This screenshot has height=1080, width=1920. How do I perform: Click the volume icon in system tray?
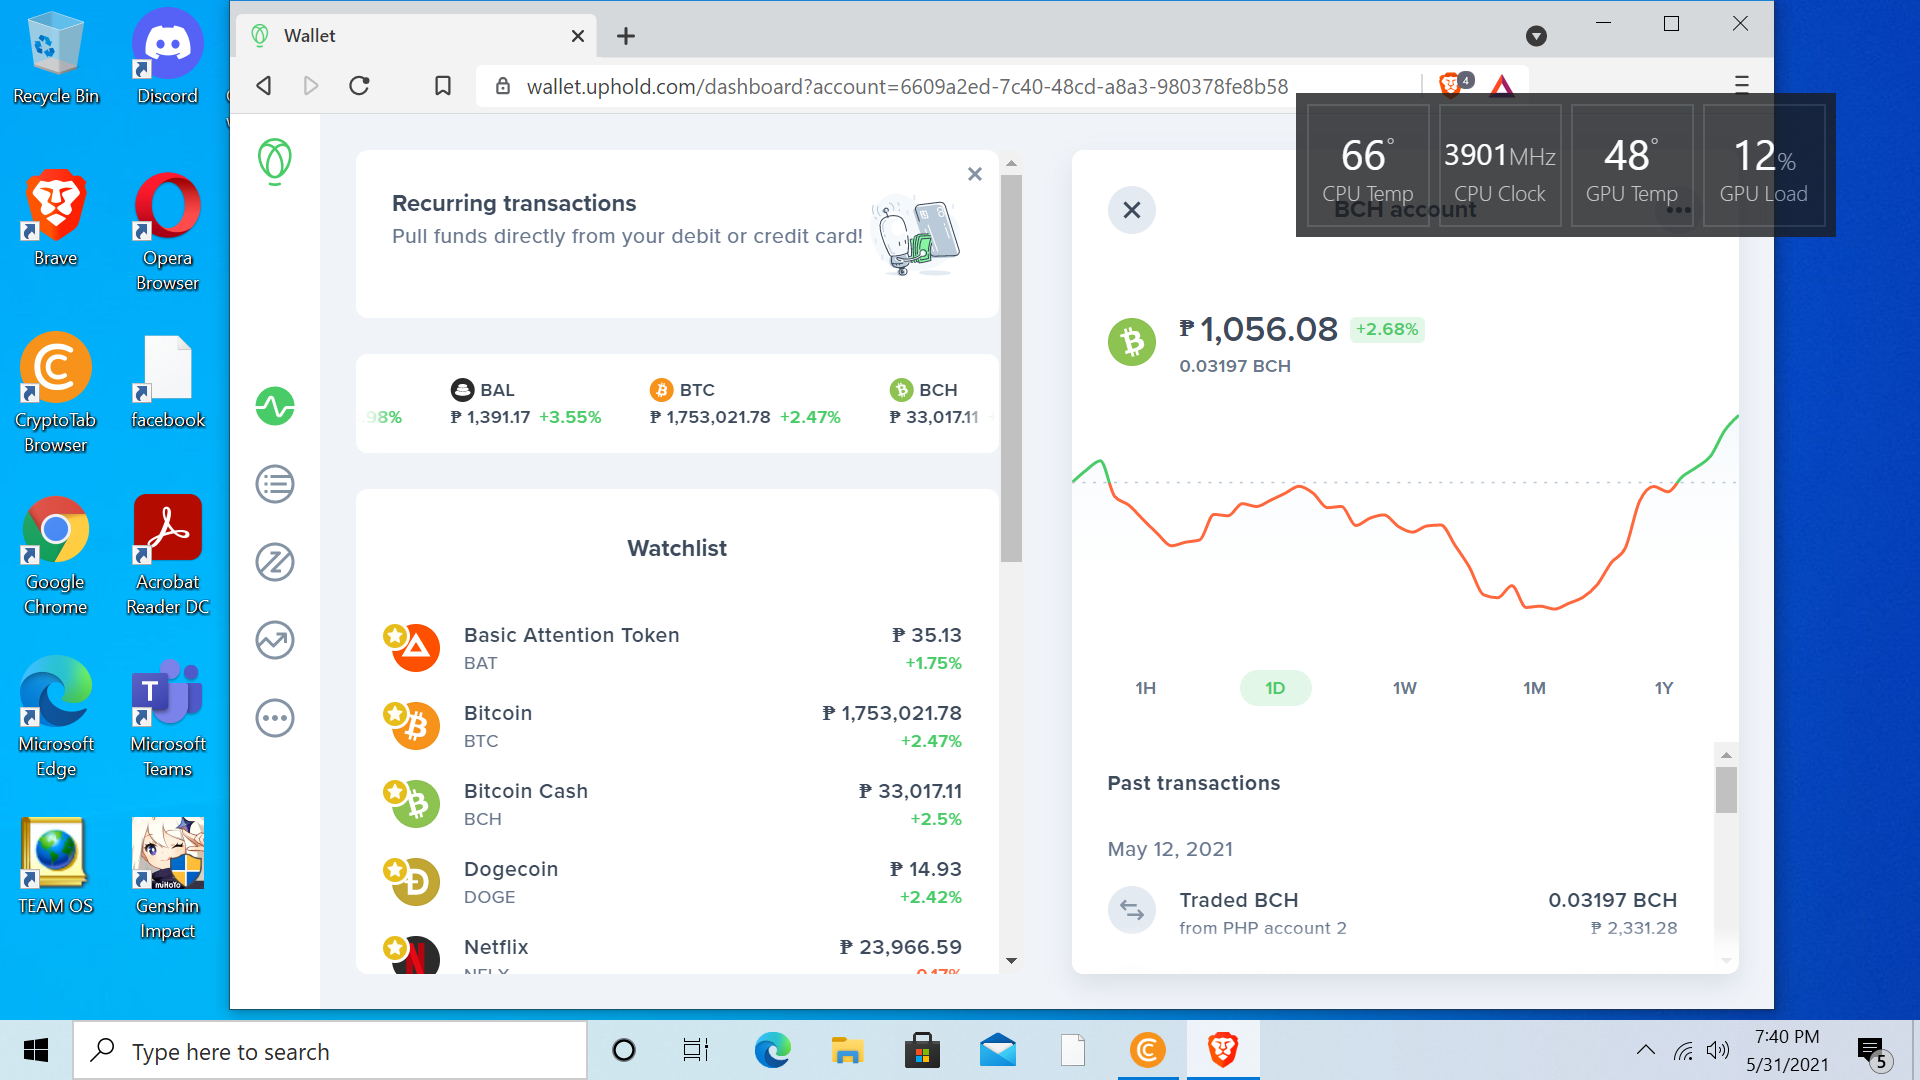tap(1718, 1051)
